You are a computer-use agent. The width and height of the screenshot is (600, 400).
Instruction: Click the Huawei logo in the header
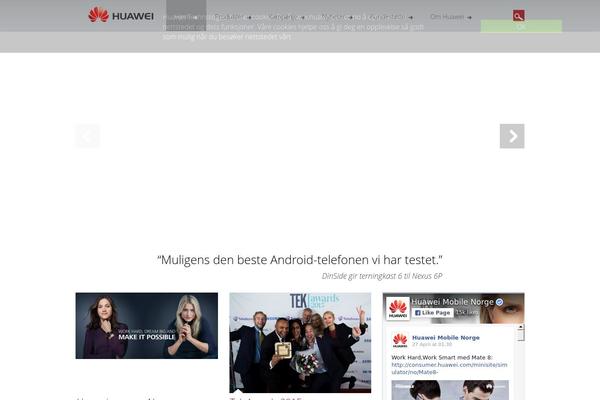click(x=121, y=15)
